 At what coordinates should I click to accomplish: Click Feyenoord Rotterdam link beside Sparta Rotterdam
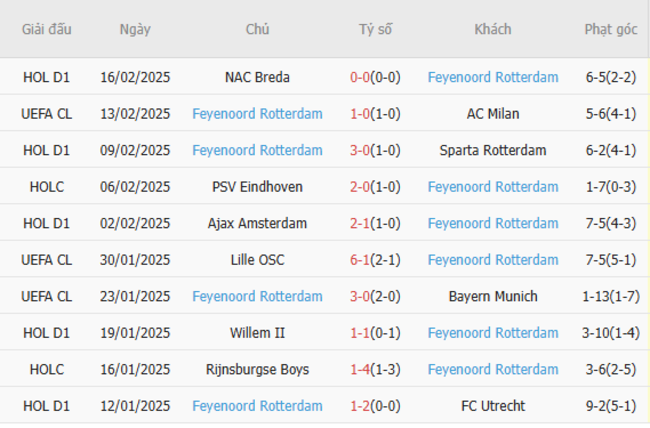257,150
